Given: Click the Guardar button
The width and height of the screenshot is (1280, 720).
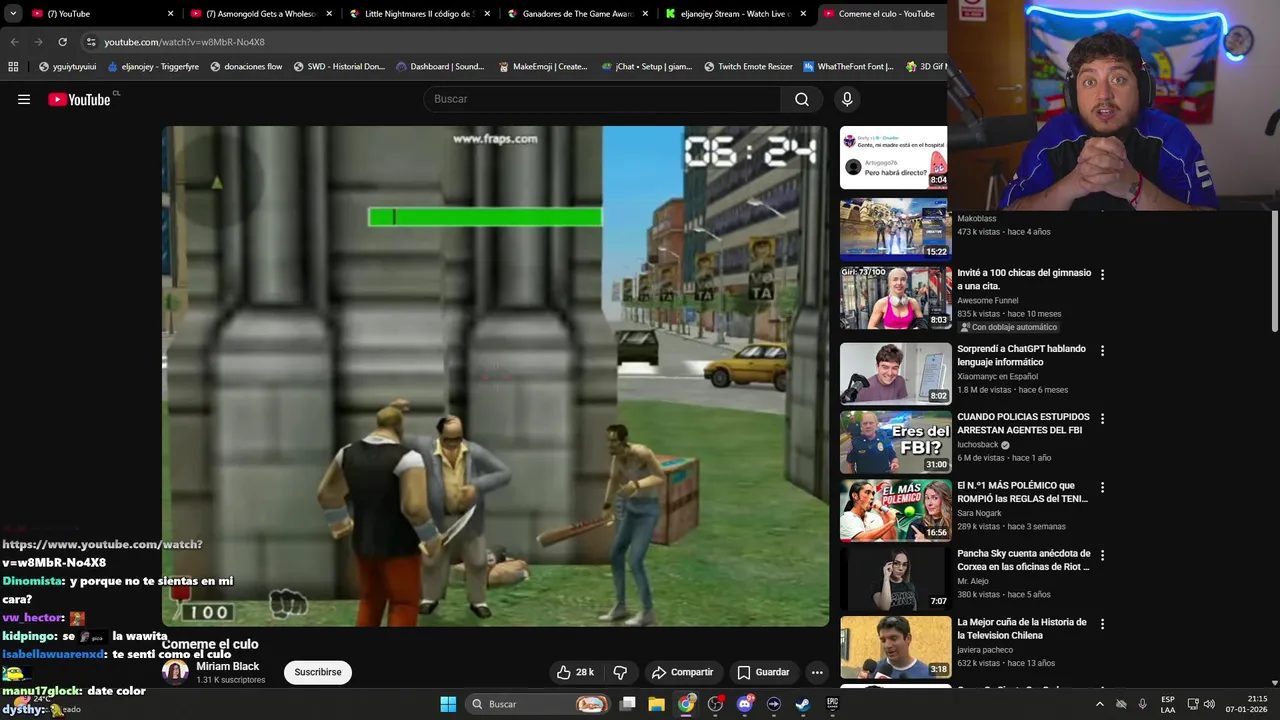Looking at the screenshot, I should [763, 672].
